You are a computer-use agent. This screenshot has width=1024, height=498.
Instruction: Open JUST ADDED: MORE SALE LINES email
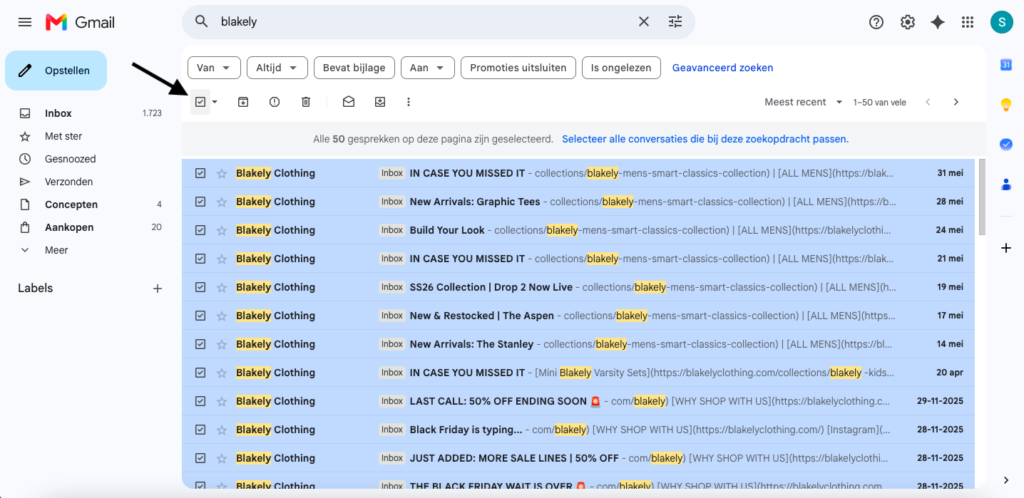(578, 458)
